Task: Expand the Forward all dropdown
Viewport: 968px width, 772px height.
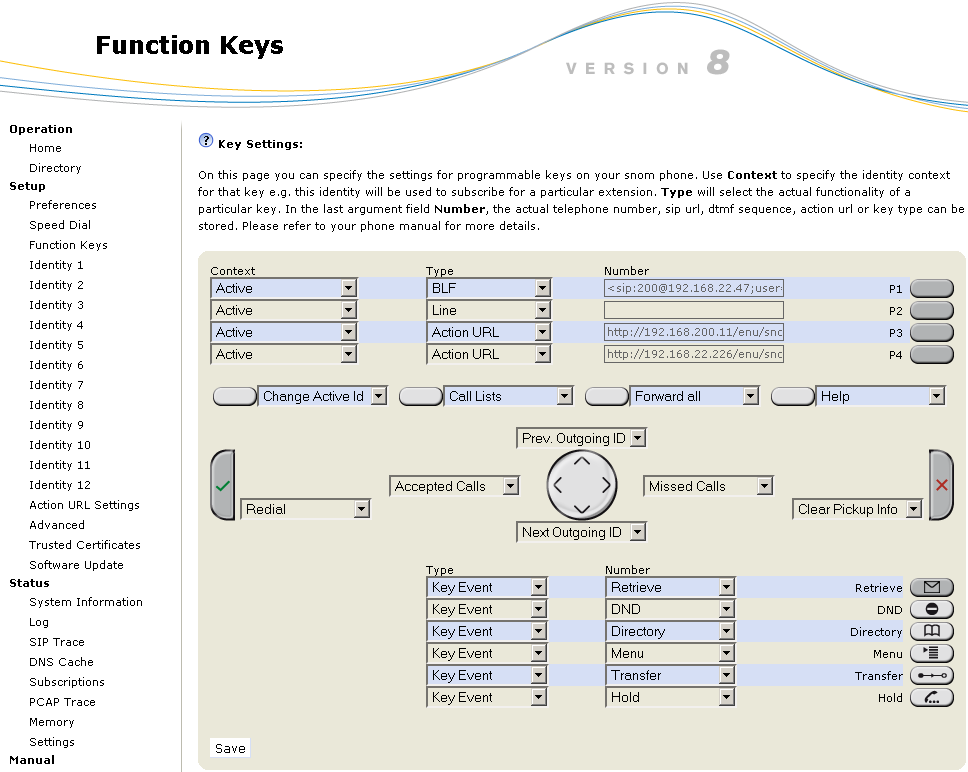Action: (694, 397)
